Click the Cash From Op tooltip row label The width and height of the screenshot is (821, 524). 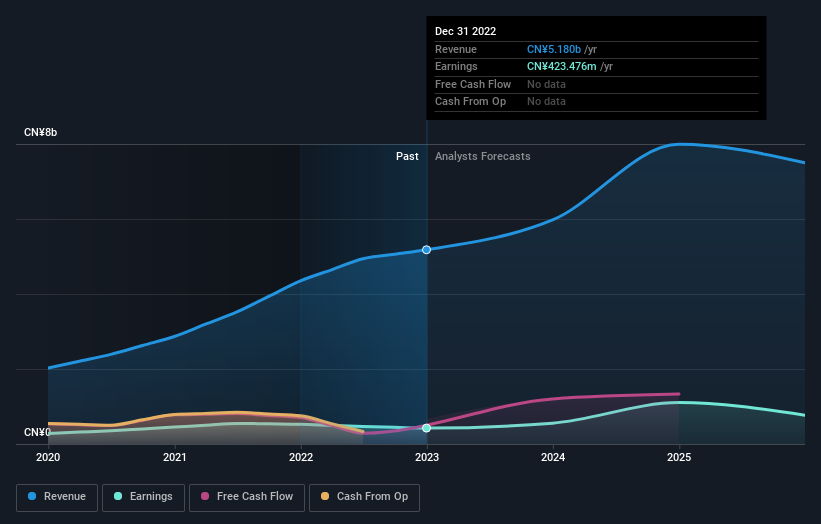[470, 102]
